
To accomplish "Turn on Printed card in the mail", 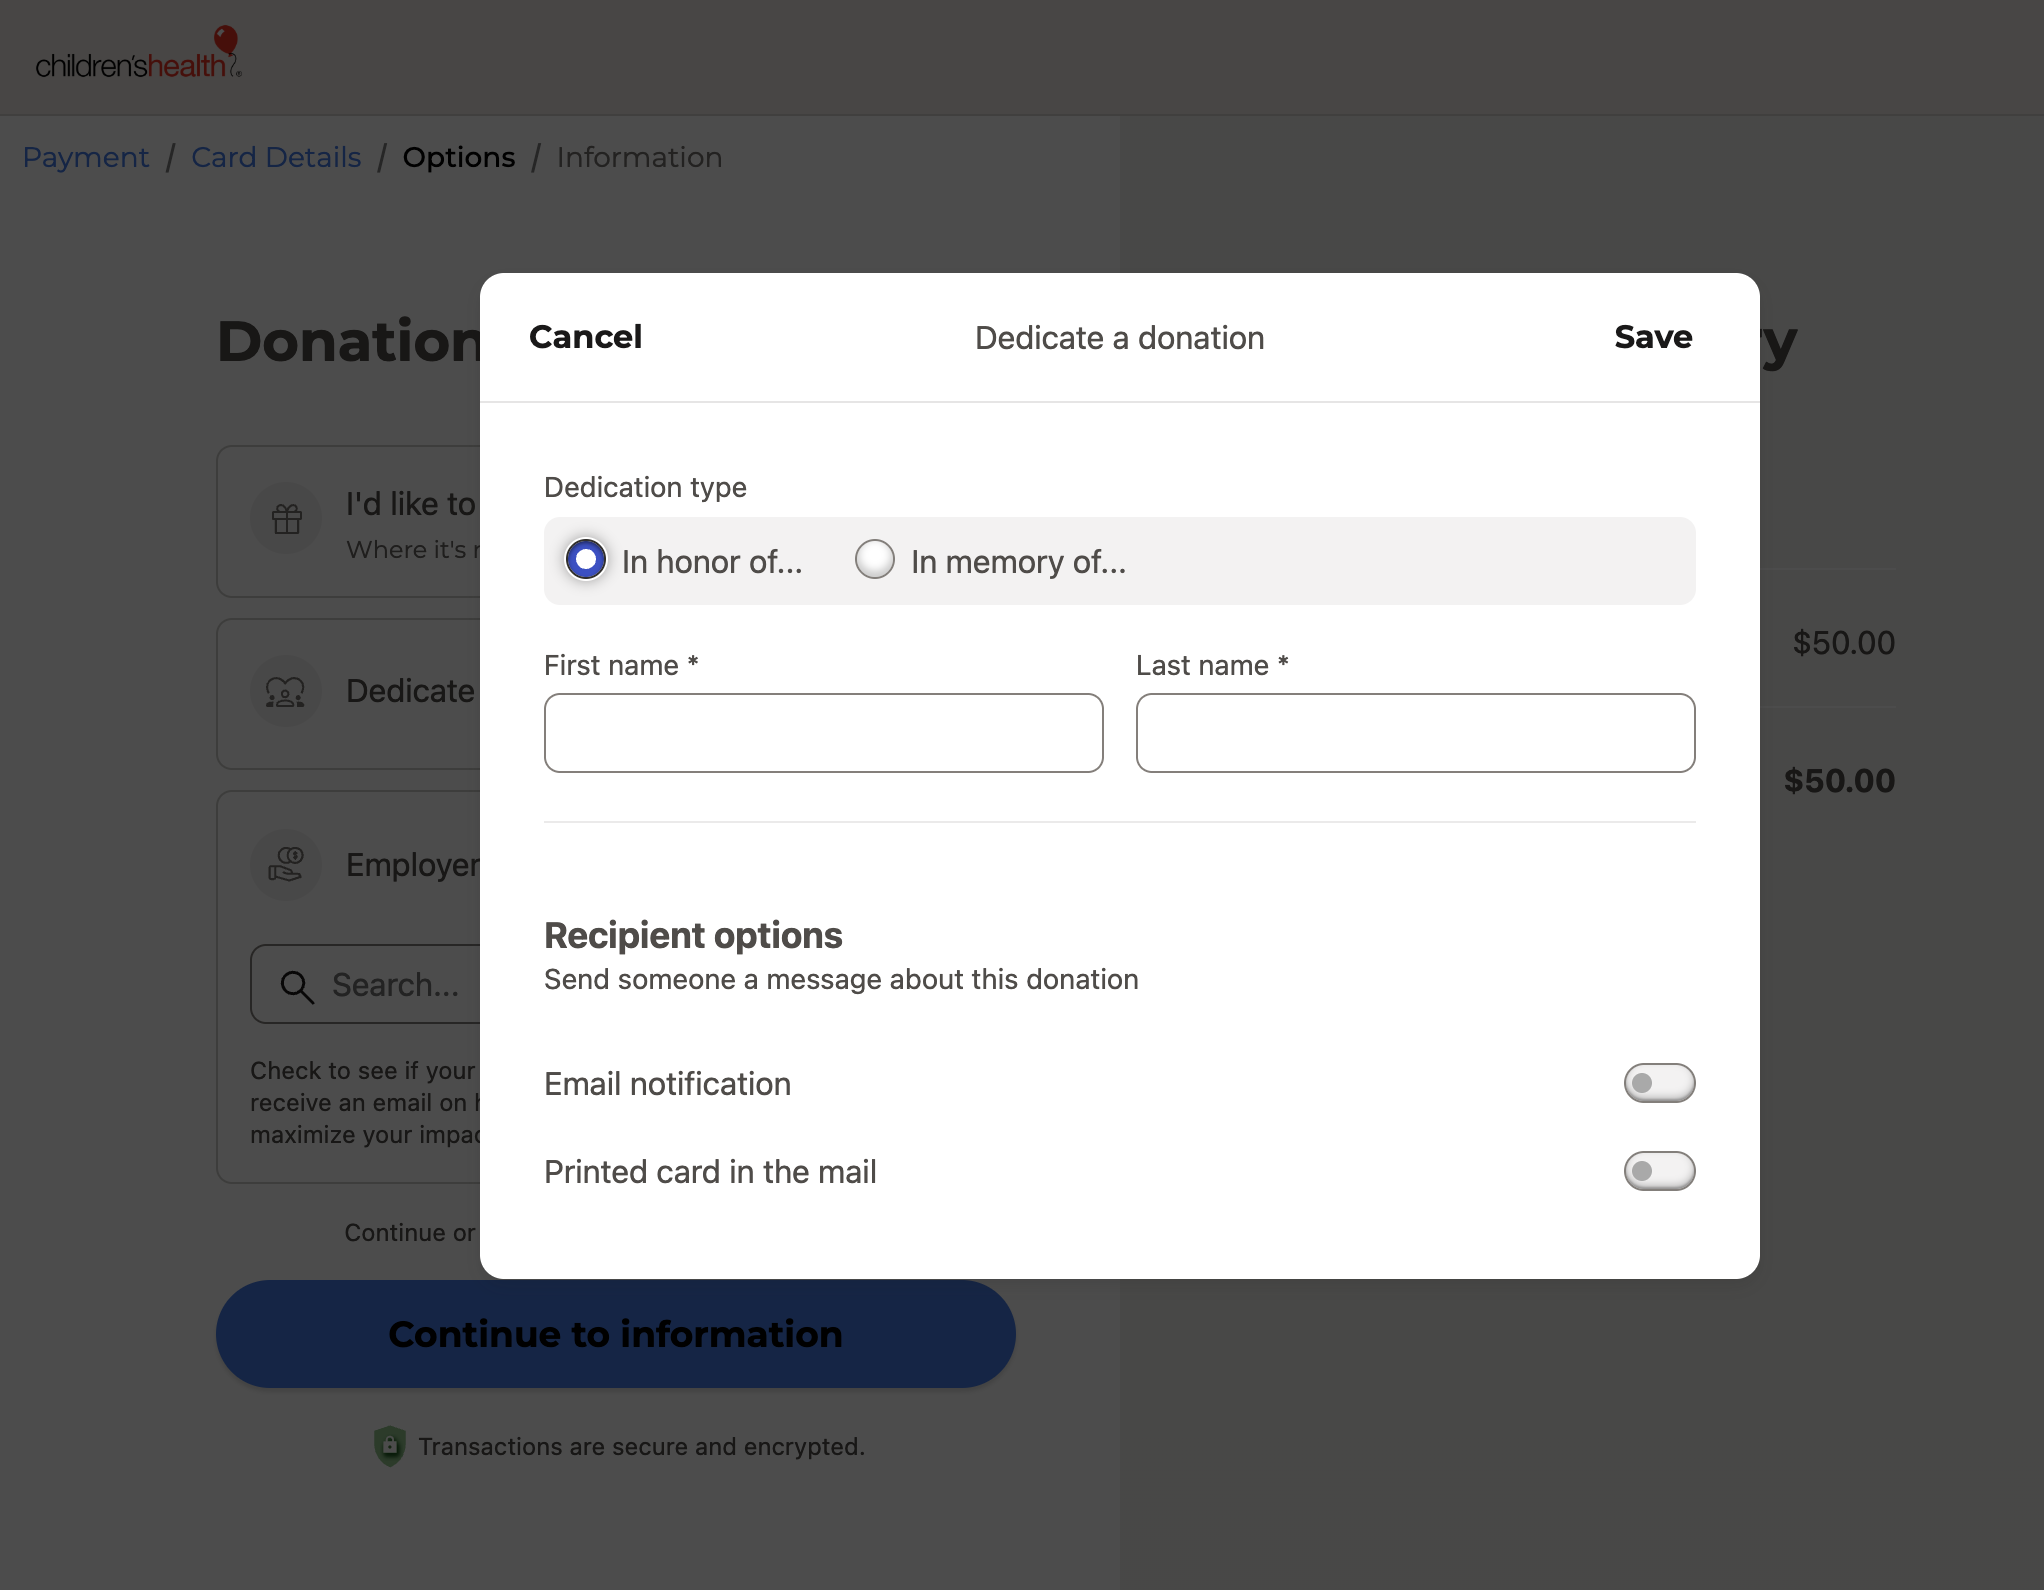I will coord(1659,1171).
